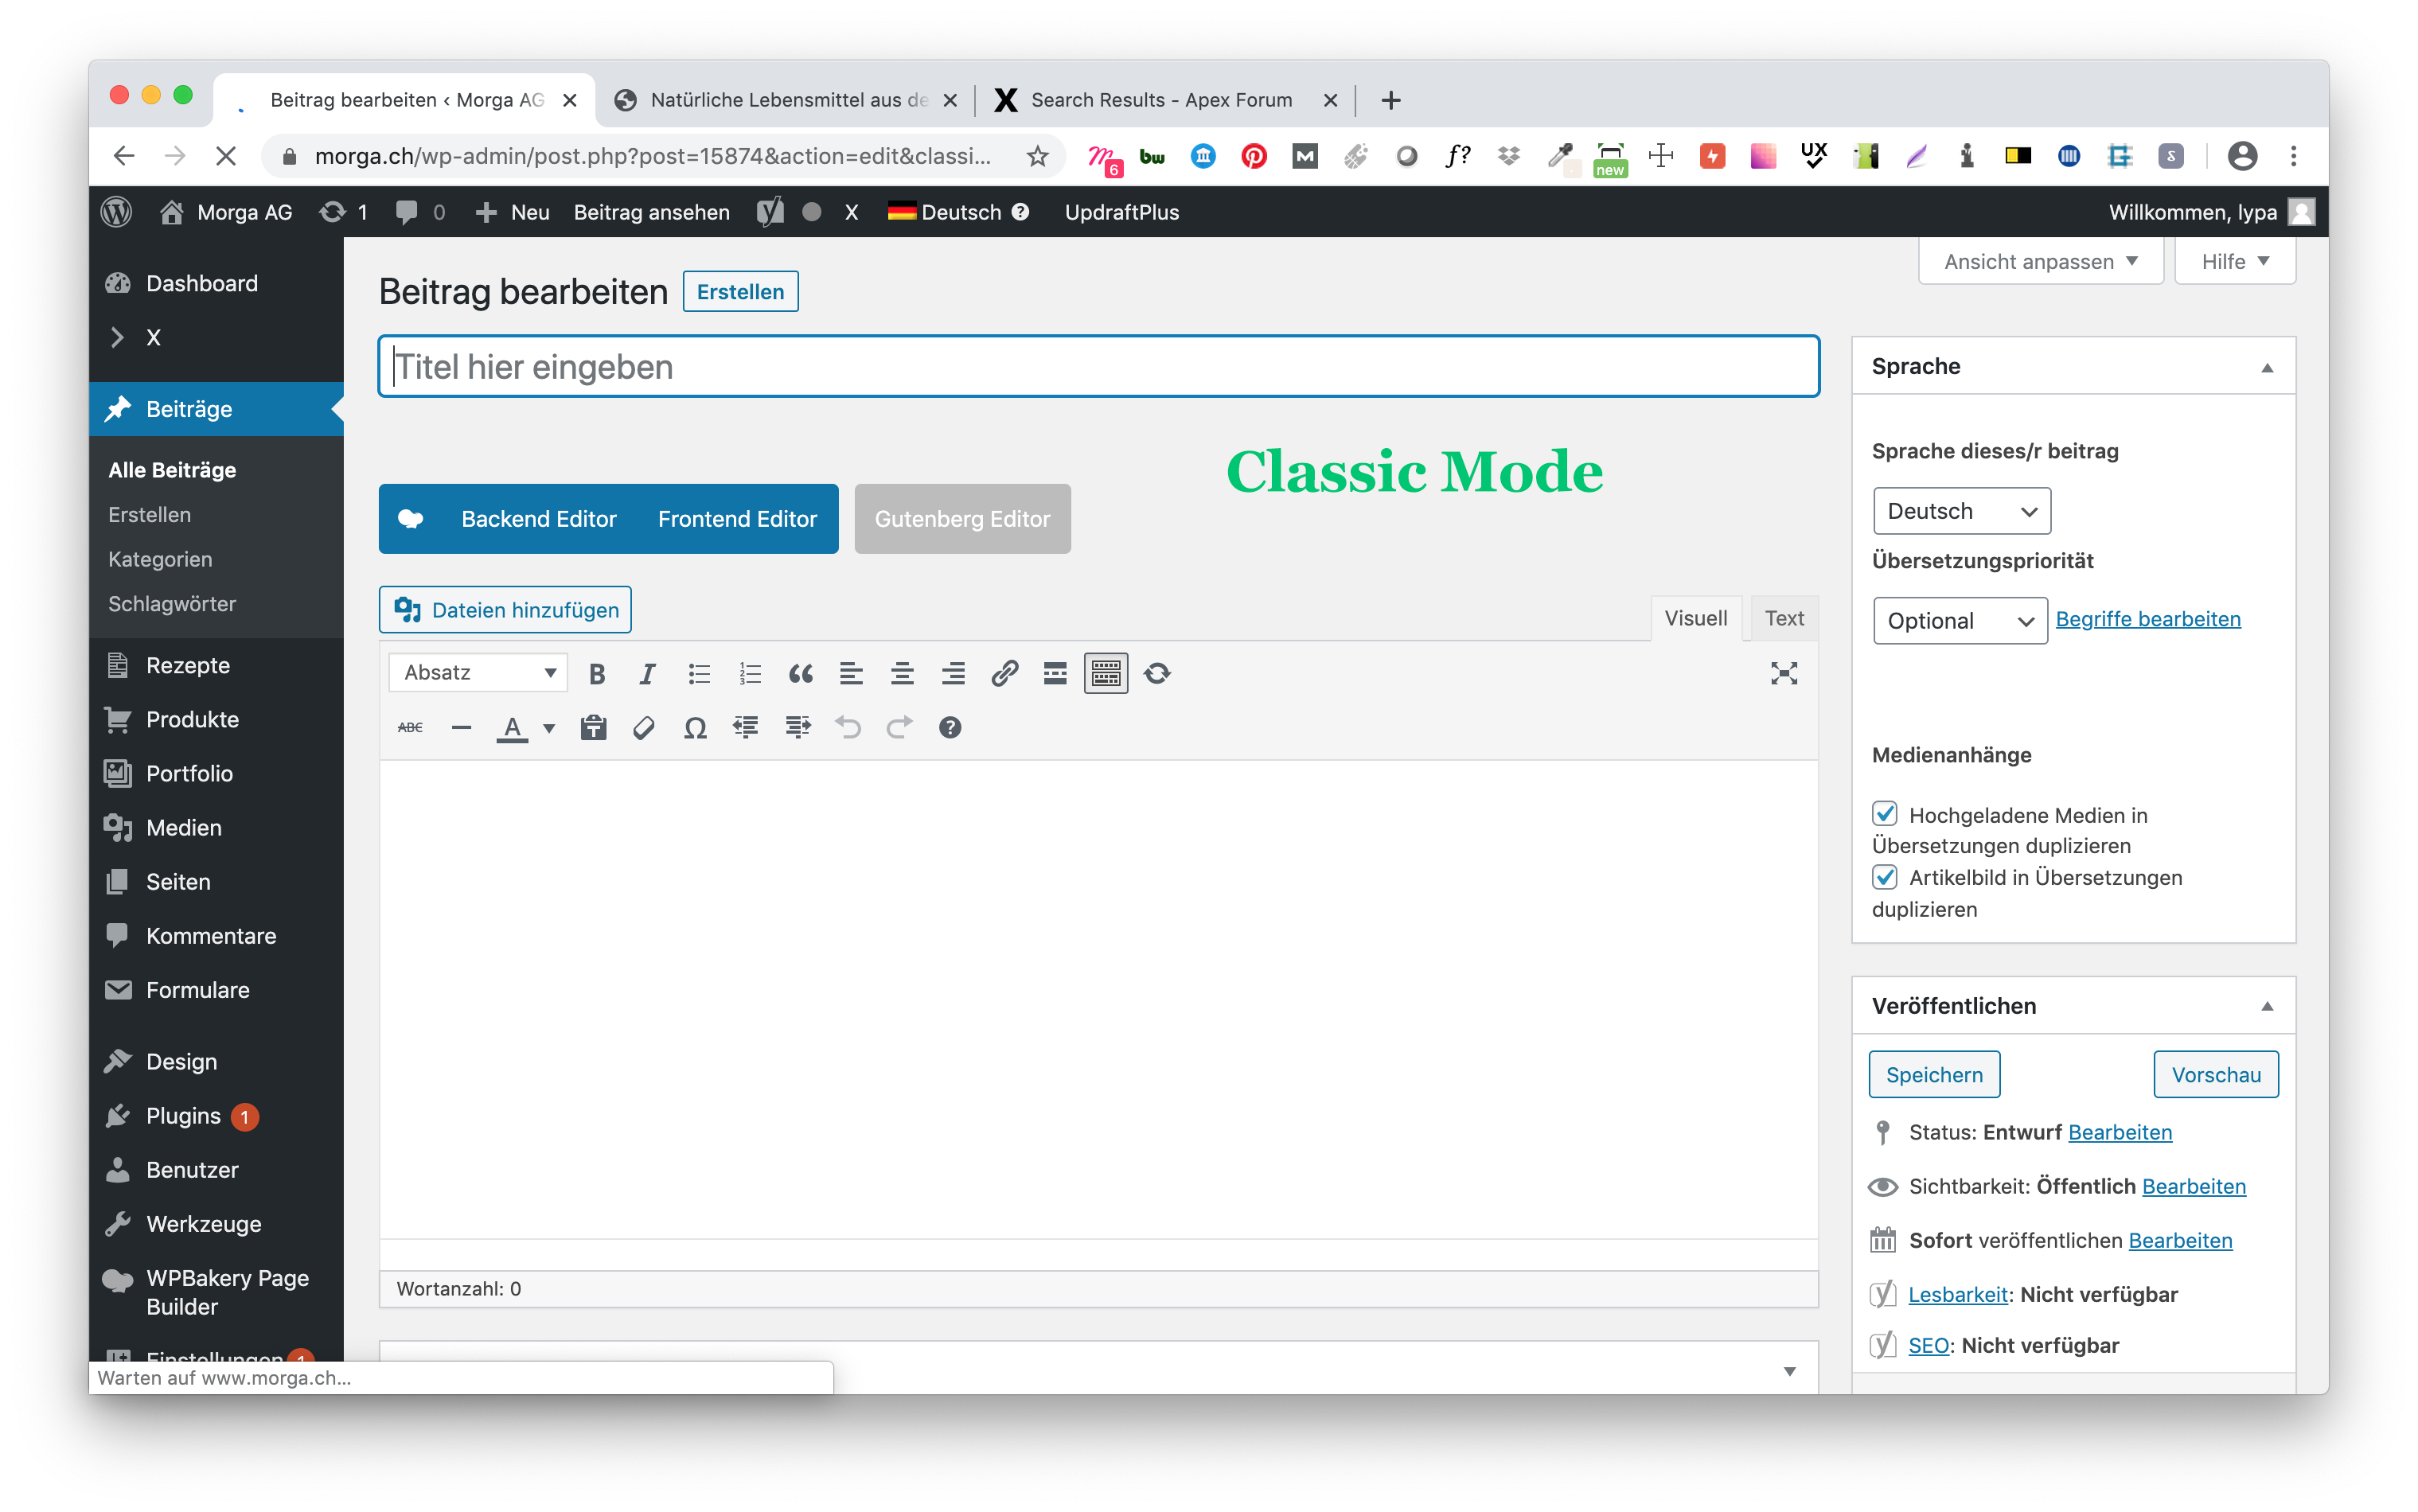Click Dateien hinzufügen button

coord(505,610)
